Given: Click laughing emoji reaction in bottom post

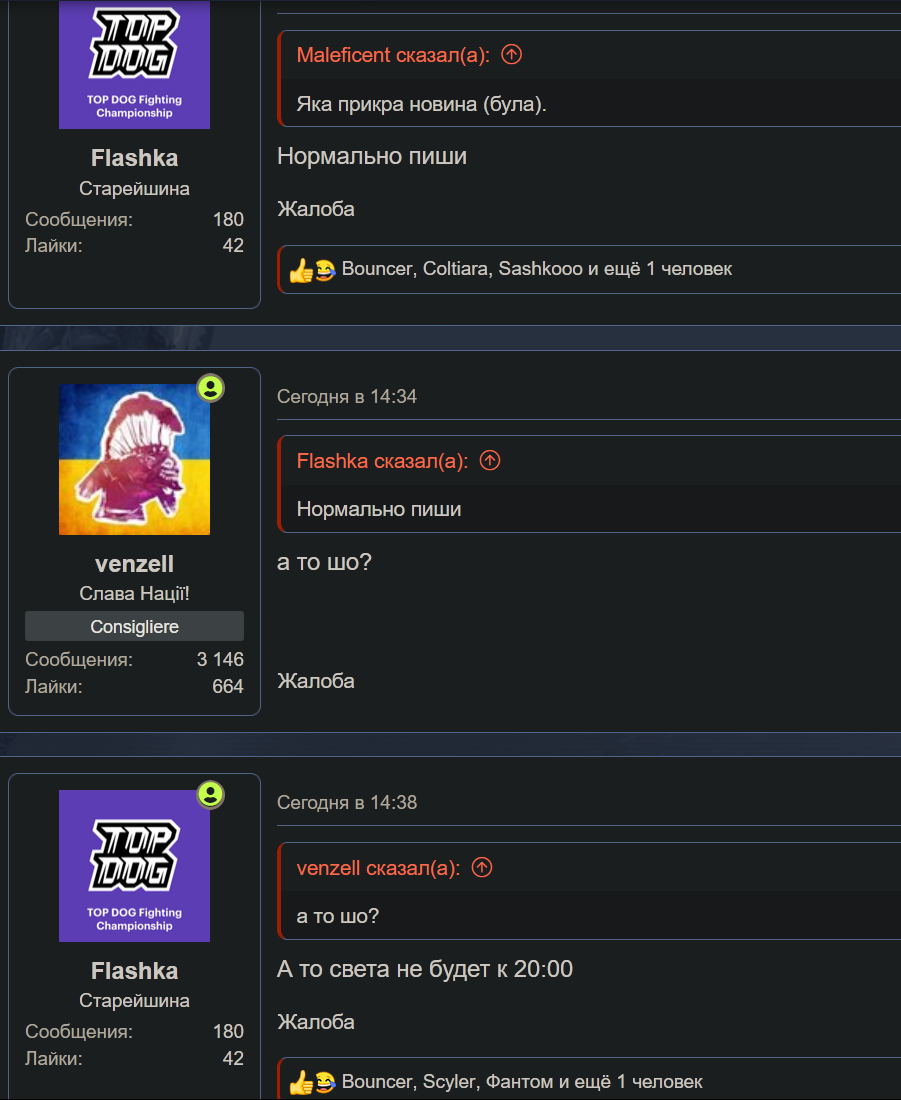Looking at the screenshot, I should coord(325,1082).
